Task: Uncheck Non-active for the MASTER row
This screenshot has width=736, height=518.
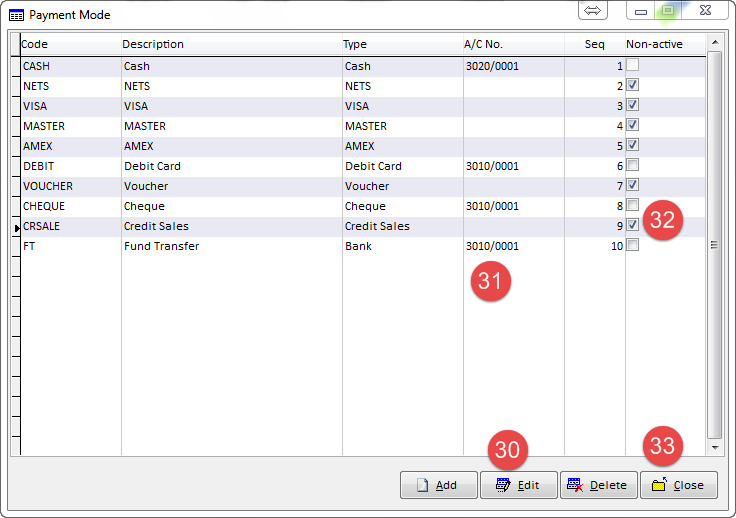Action: (x=633, y=125)
